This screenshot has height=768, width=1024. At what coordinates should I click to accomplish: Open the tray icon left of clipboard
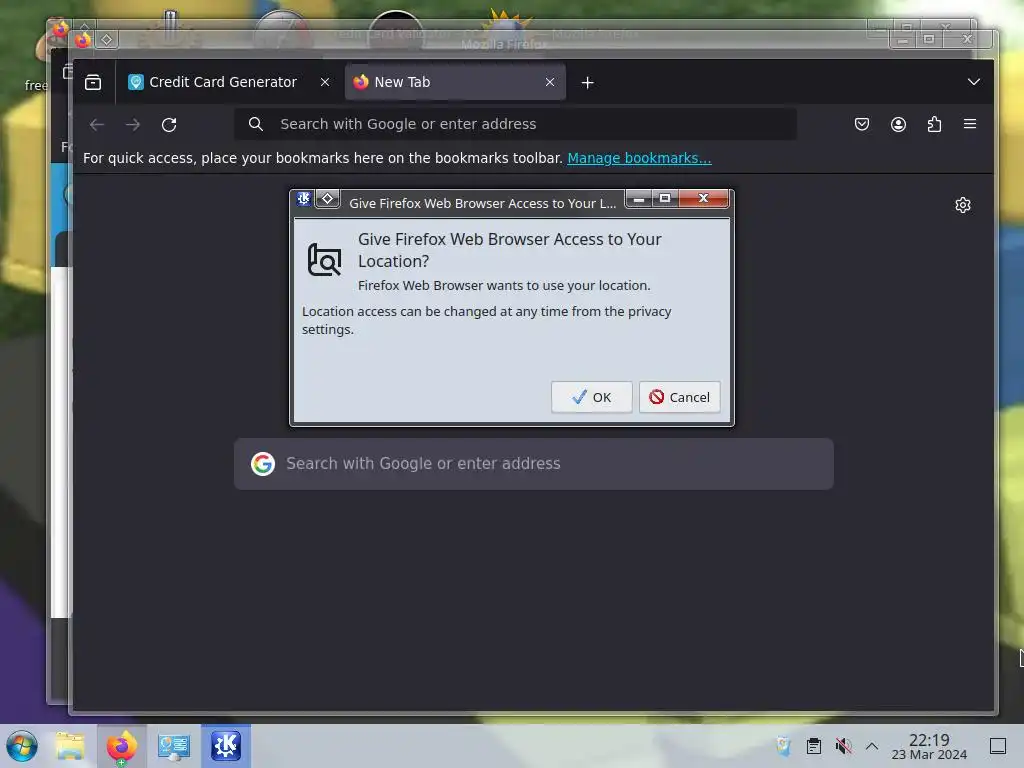point(784,746)
